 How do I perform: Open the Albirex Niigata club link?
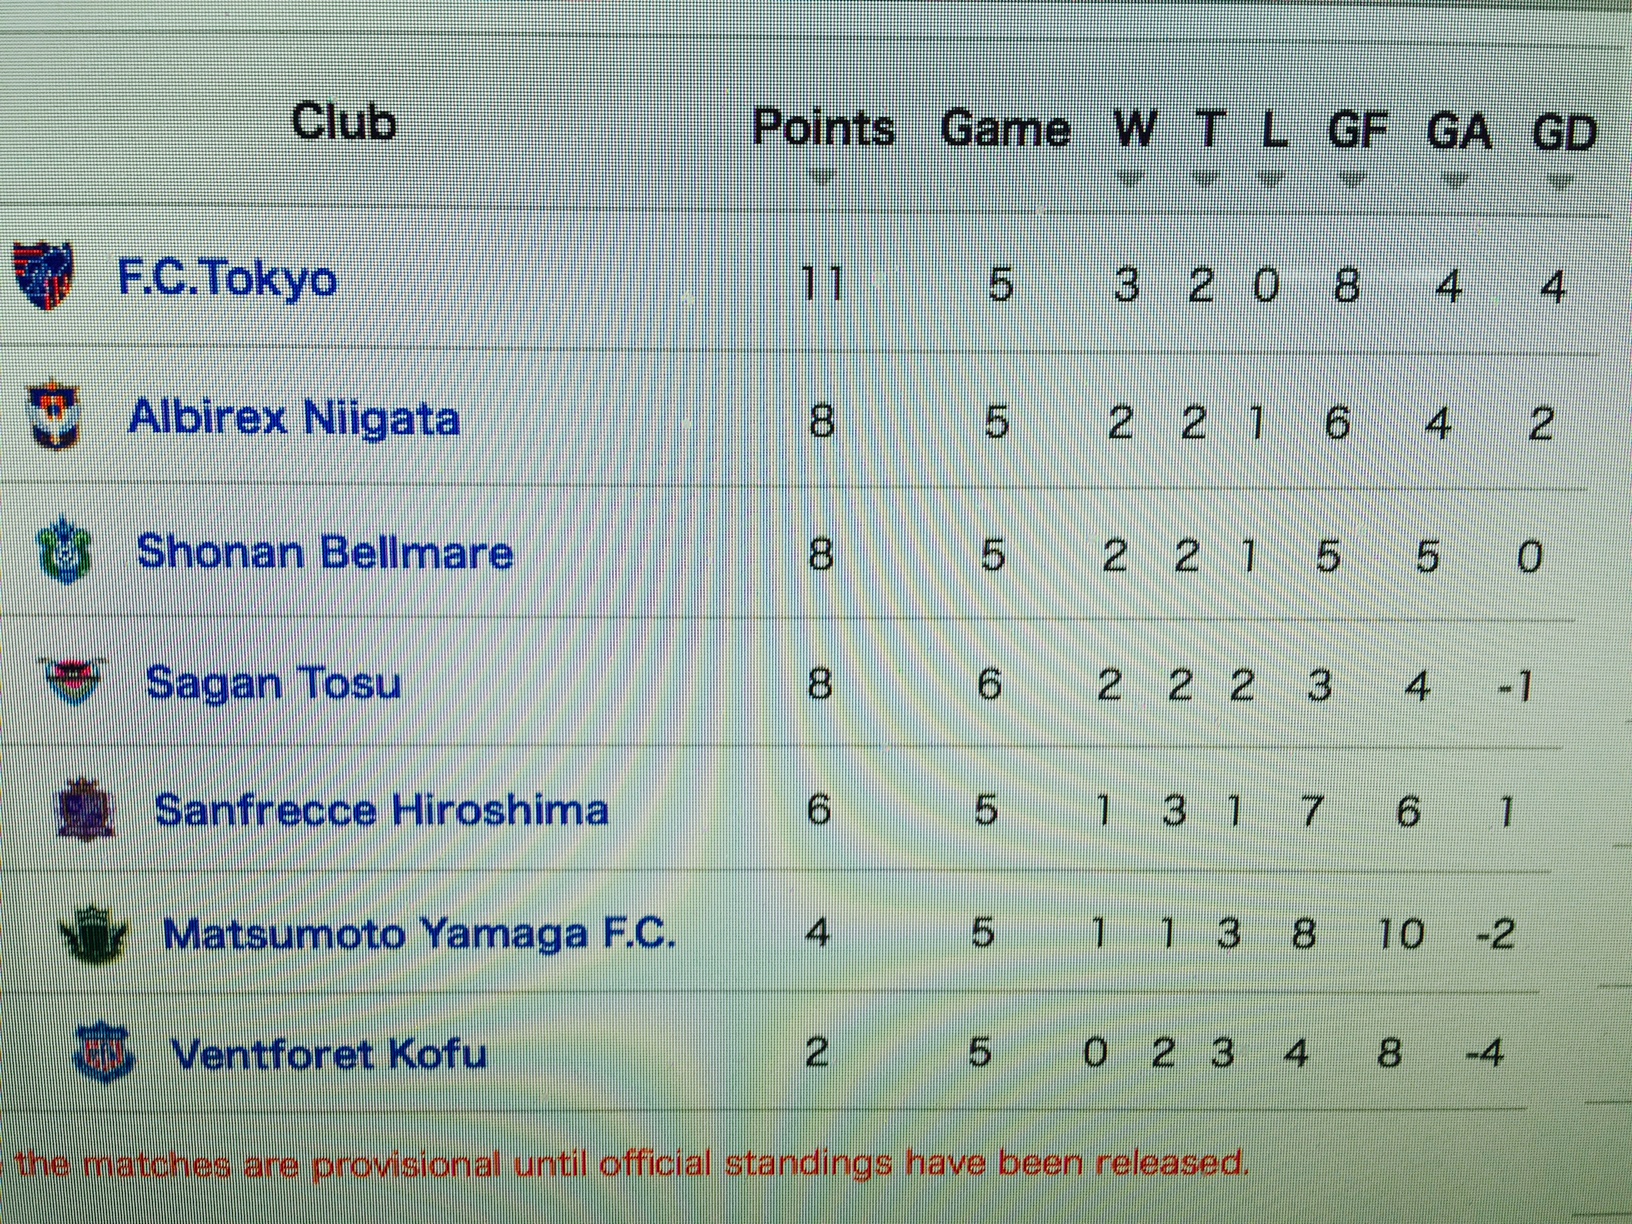(x=294, y=417)
